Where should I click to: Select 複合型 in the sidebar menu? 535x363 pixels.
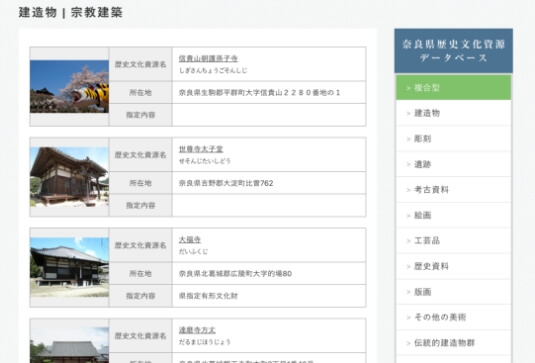click(453, 88)
